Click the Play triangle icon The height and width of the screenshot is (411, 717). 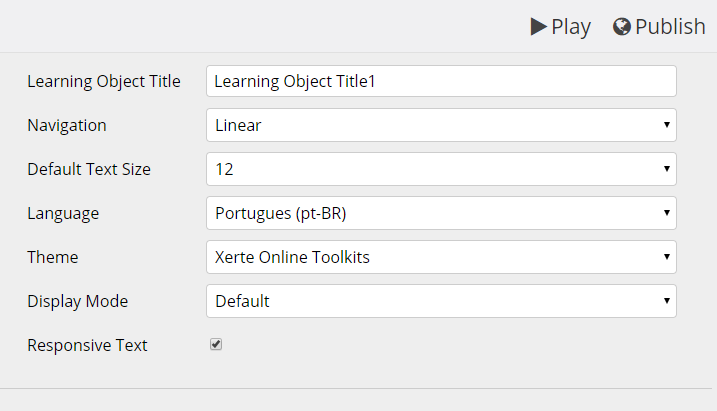click(x=539, y=27)
